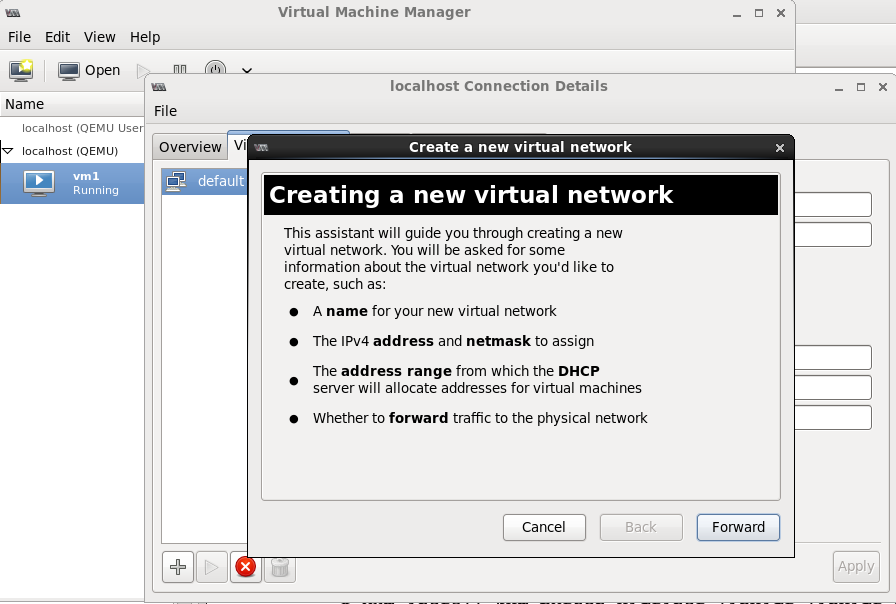Screen dimensions: 896x604
Task: Click the Name column header
Action: pyautogui.click(x=72, y=104)
